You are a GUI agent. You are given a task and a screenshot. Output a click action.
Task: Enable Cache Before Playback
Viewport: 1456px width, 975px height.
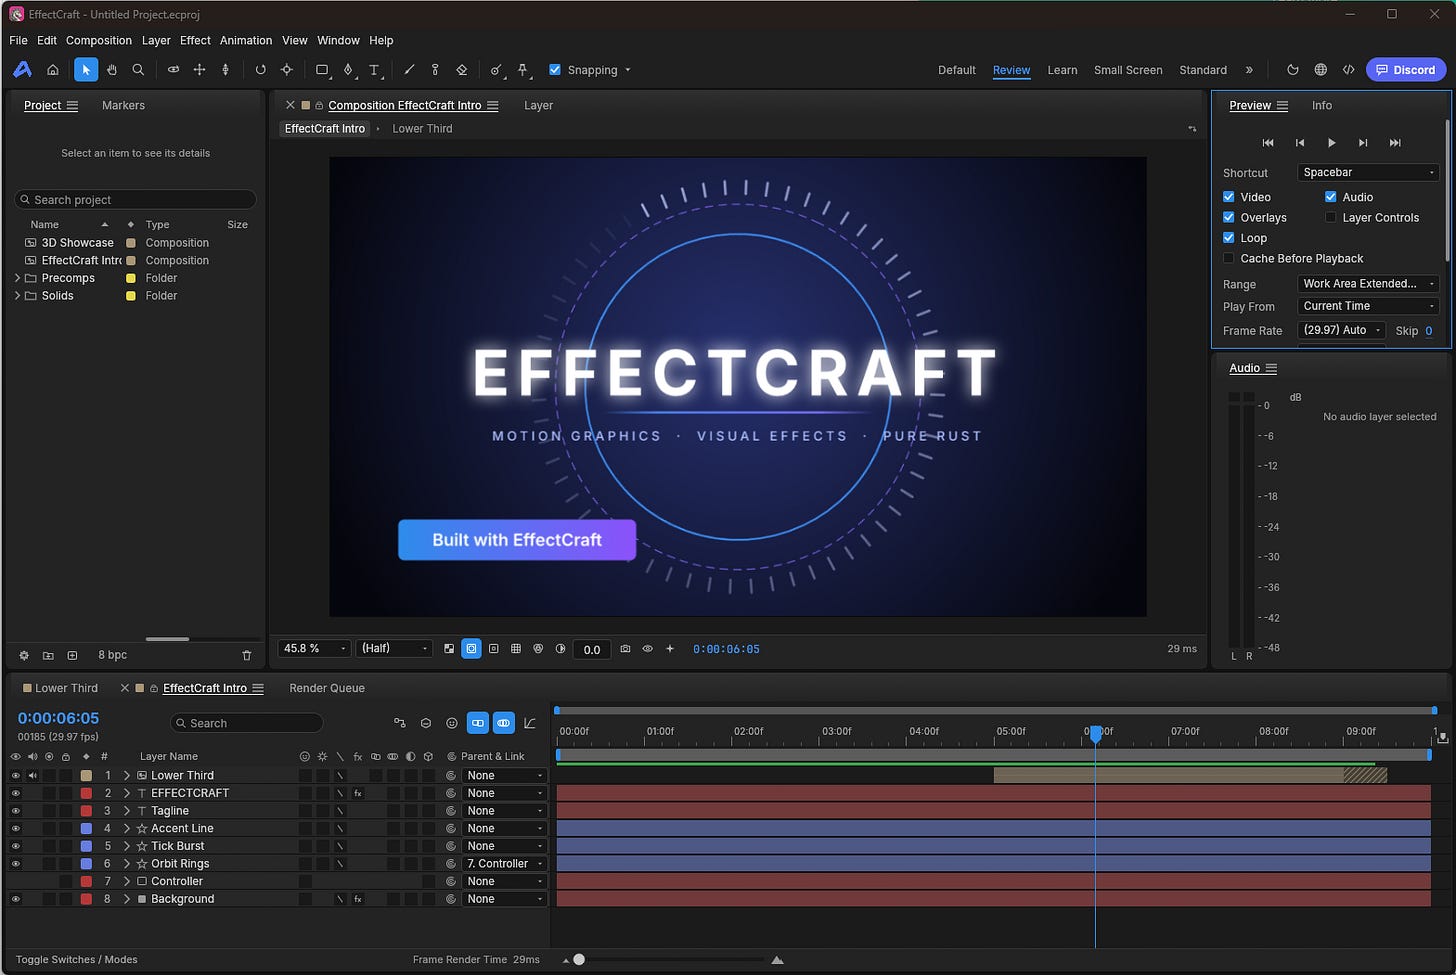(x=1229, y=258)
